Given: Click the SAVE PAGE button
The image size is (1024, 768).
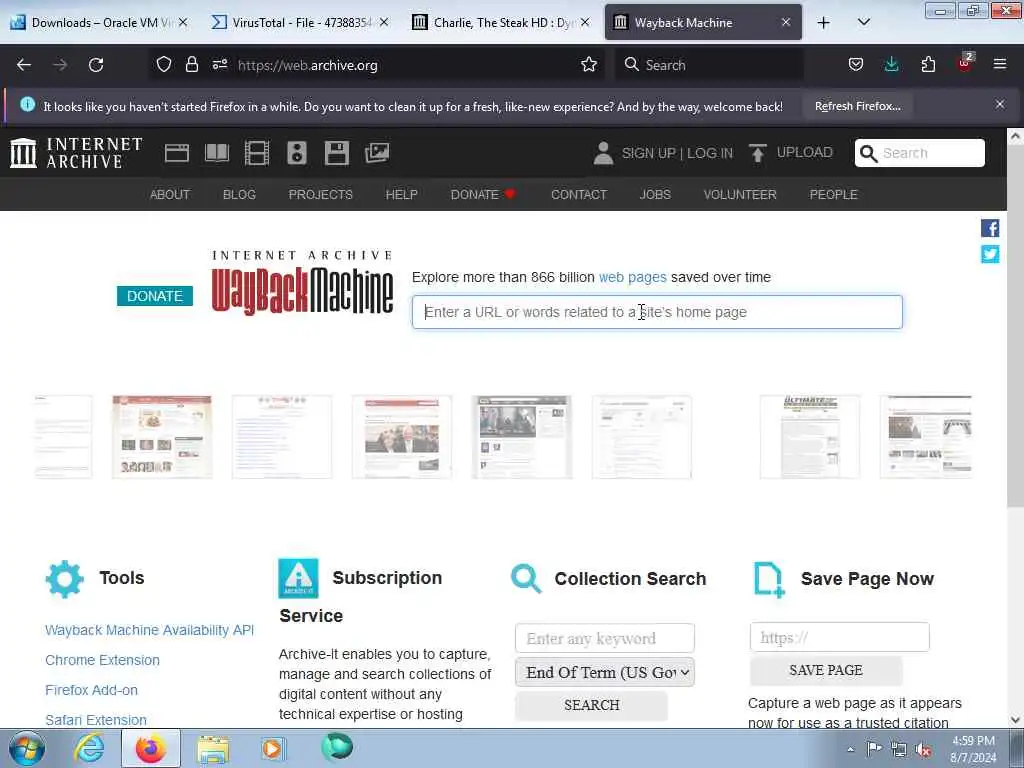Looking at the screenshot, I should pos(825,671).
